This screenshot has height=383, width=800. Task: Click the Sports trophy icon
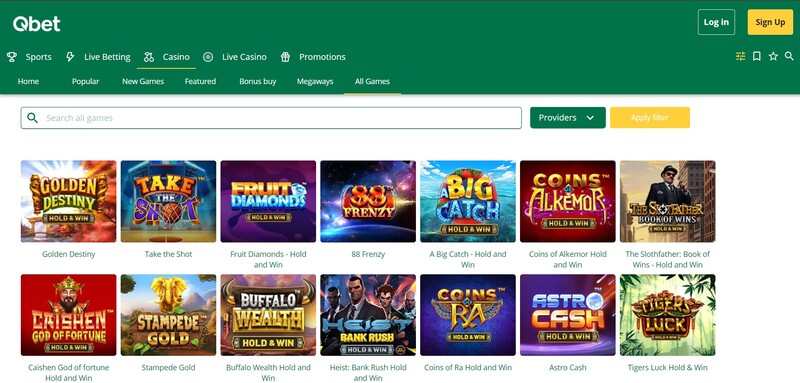[x=12, y=57]
